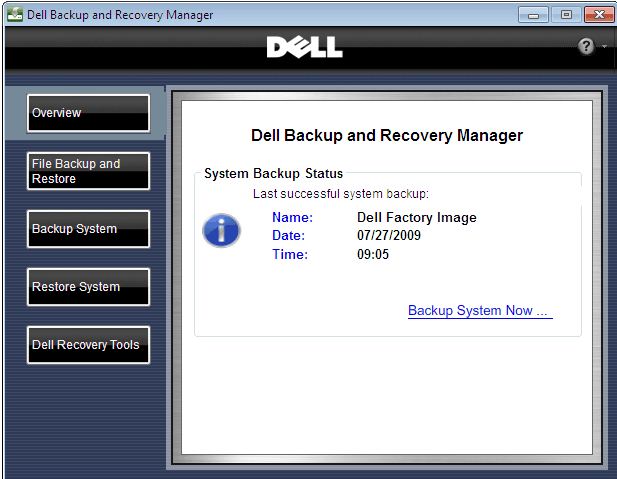Click the backup date 07/27/2009

click(389, 235)
